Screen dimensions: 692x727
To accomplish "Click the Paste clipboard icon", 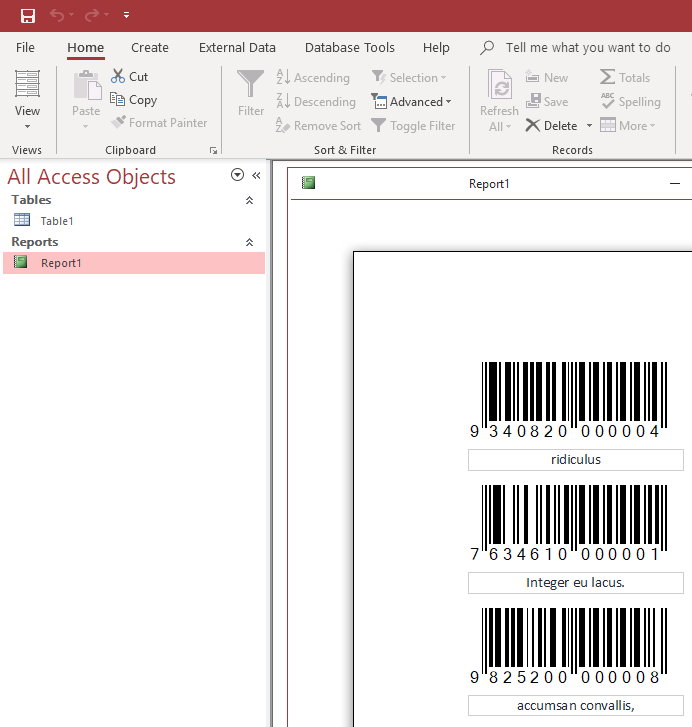I will coord(87,85).
